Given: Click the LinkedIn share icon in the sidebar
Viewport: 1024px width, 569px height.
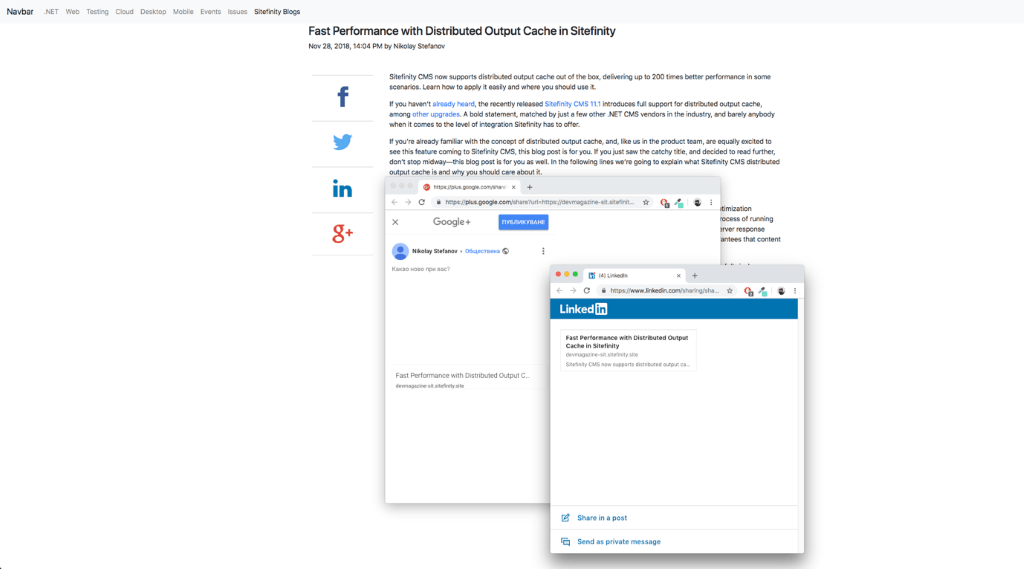Looking at the screenshot, I should (x=342, y=189).
